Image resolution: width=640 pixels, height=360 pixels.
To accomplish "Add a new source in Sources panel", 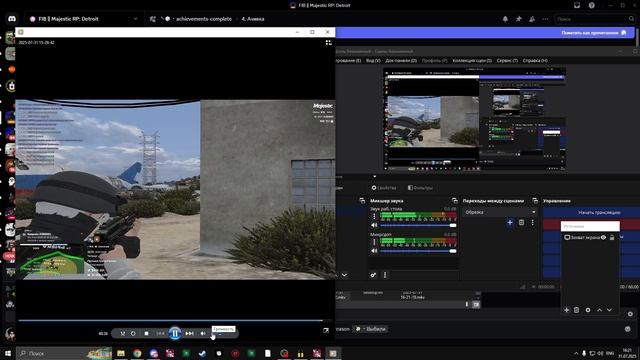I will point(567,310).
